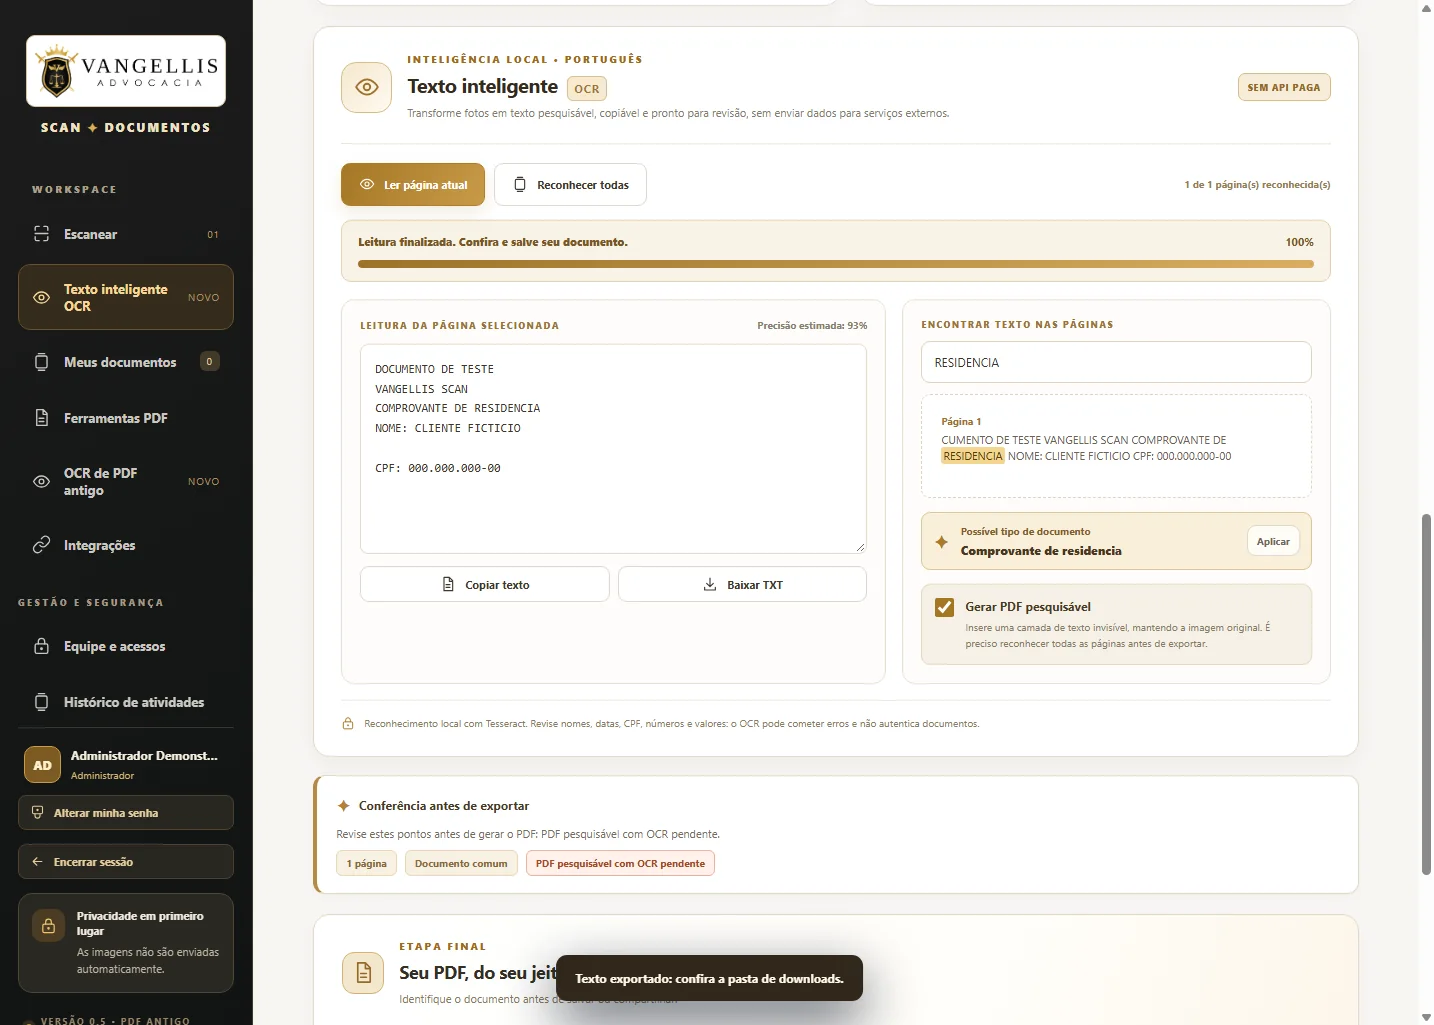The width and height of the screenshot is (1434, 1025).
Task: Click Alterar minha senha button
Action: pyautogui.click(x=126, y=813)
